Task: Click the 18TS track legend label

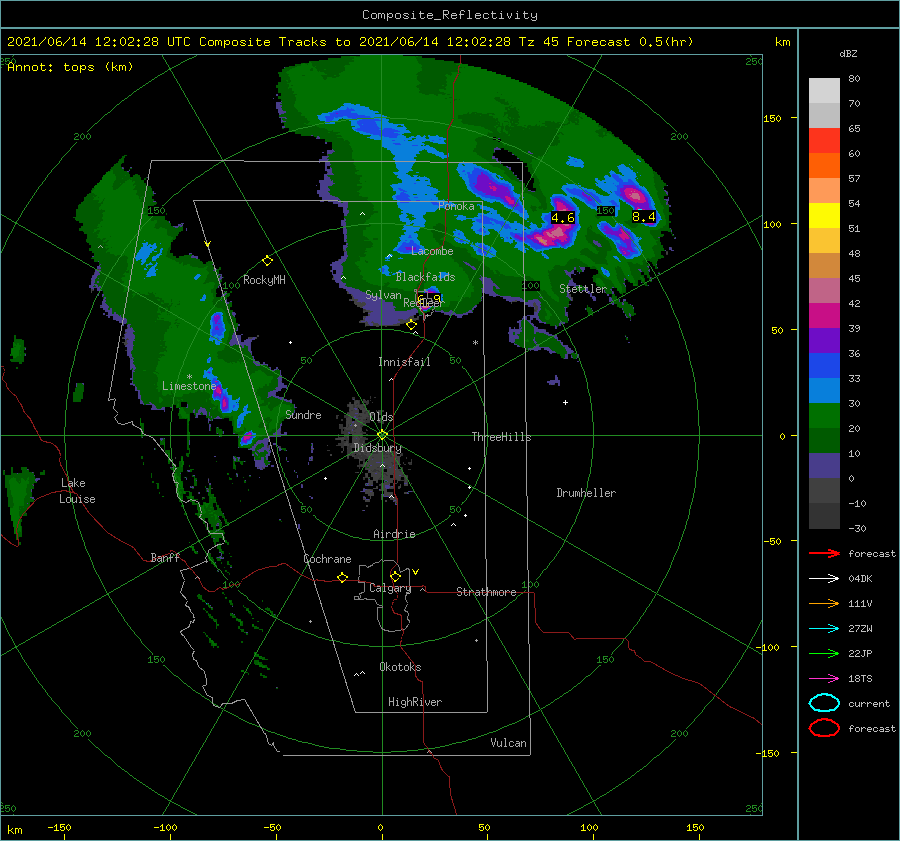Action: tap(860, 679)
